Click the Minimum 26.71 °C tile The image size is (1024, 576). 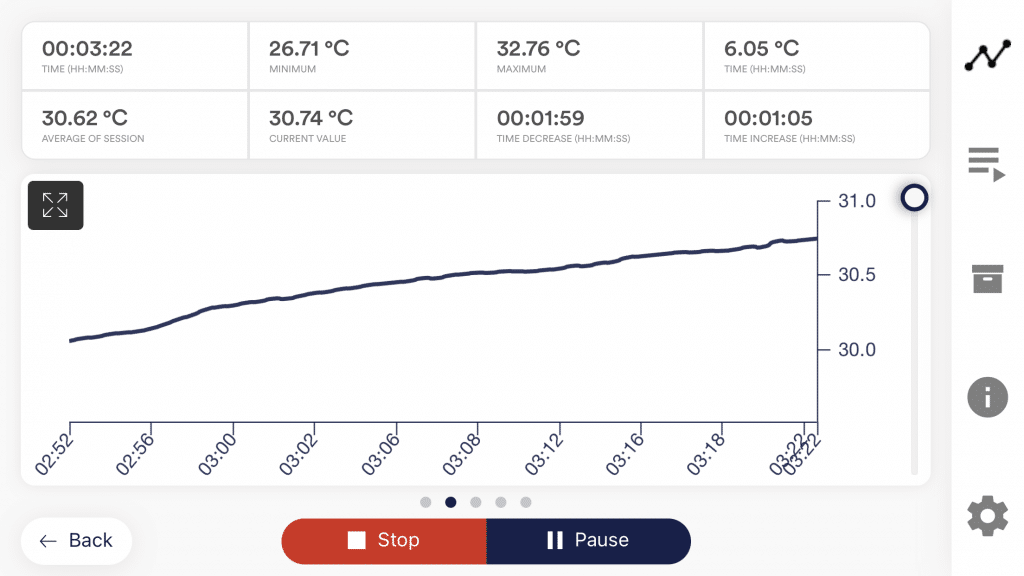[x=361, y=56]
